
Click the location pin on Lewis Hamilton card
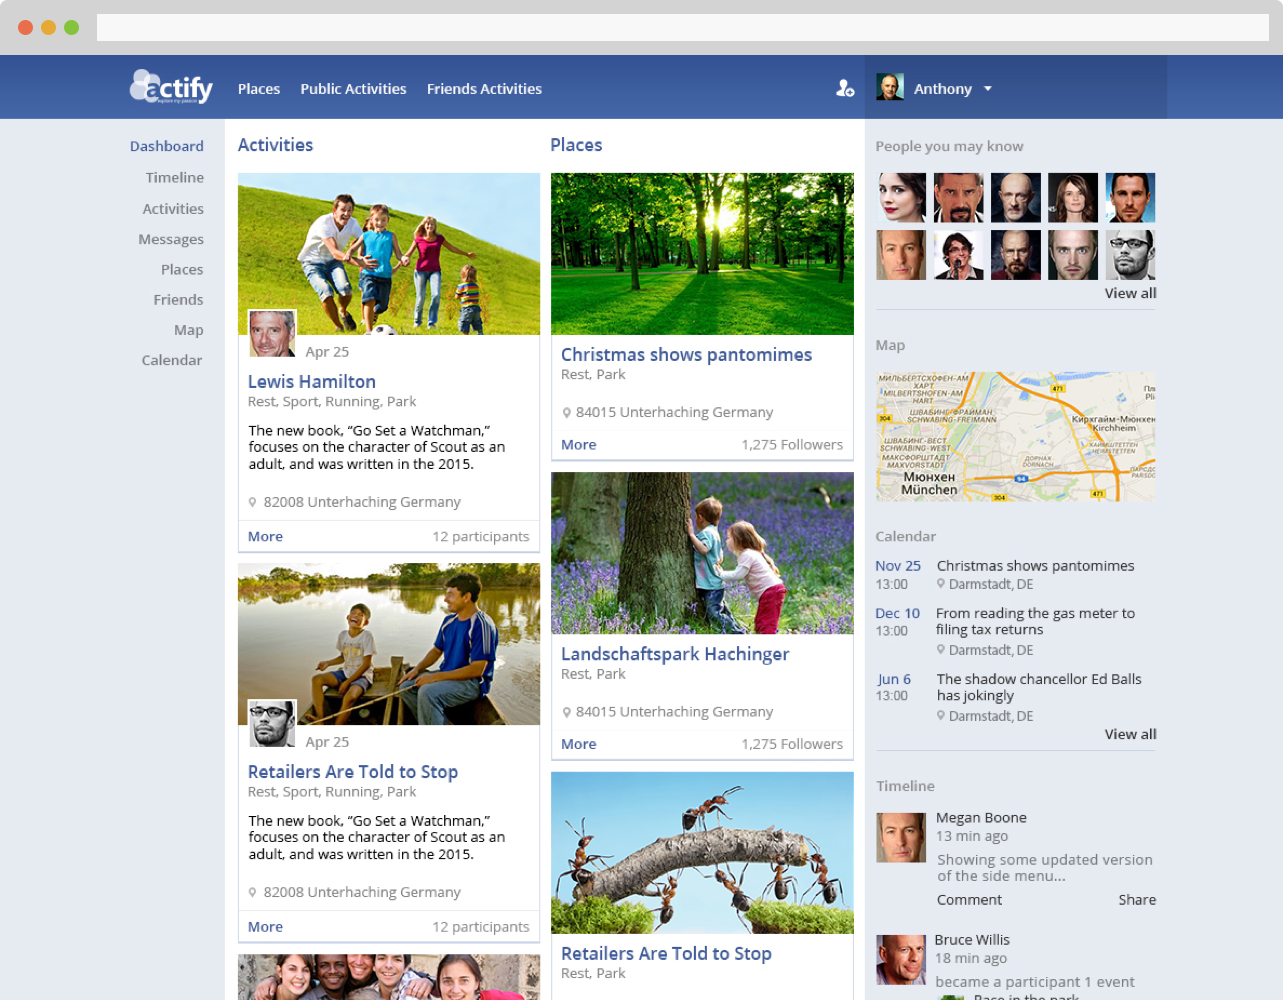coord(252,502)
